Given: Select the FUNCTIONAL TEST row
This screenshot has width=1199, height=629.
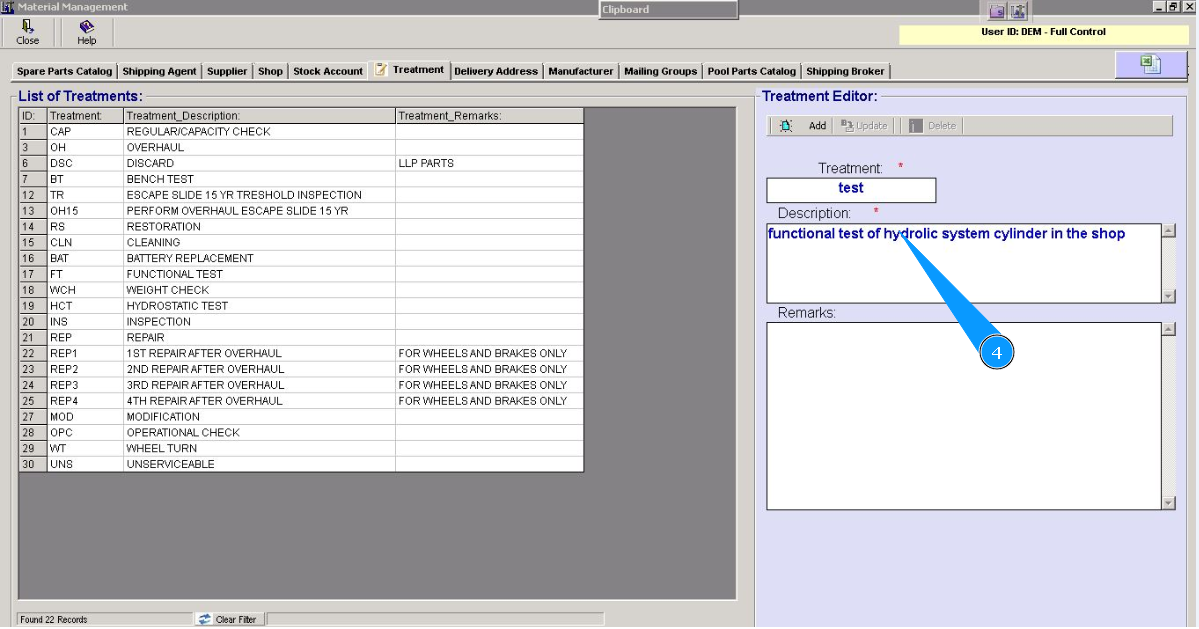Looking at the screenshot, I should (301, 274).
